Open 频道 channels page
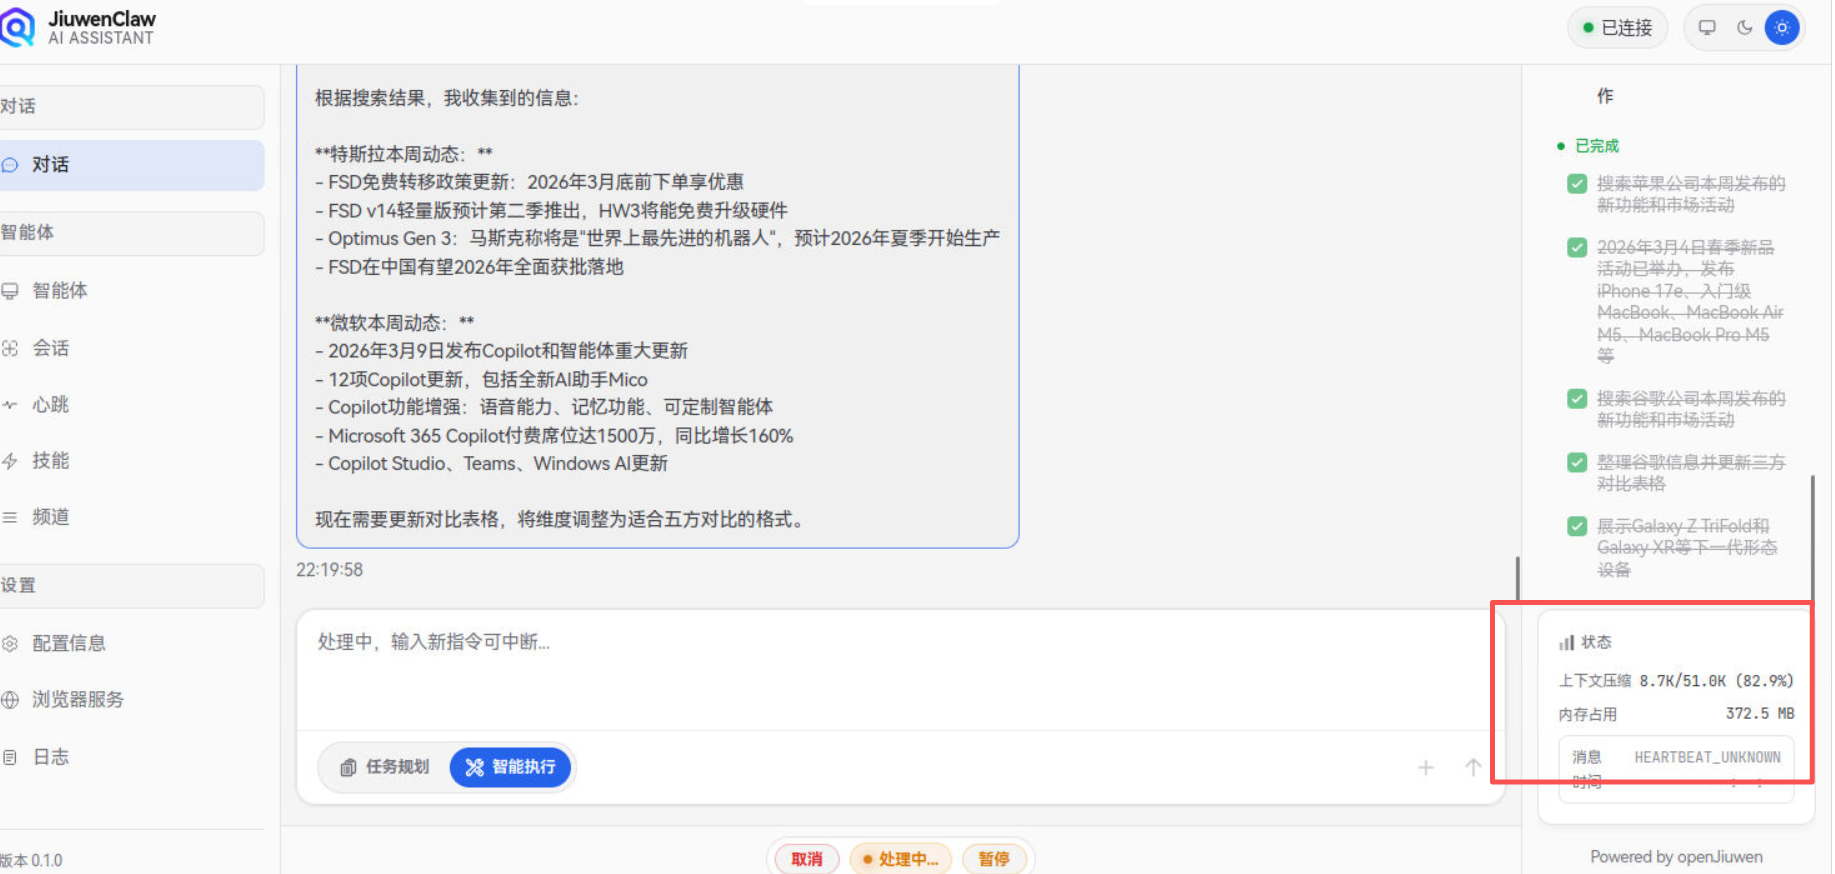 pos(132,517)
